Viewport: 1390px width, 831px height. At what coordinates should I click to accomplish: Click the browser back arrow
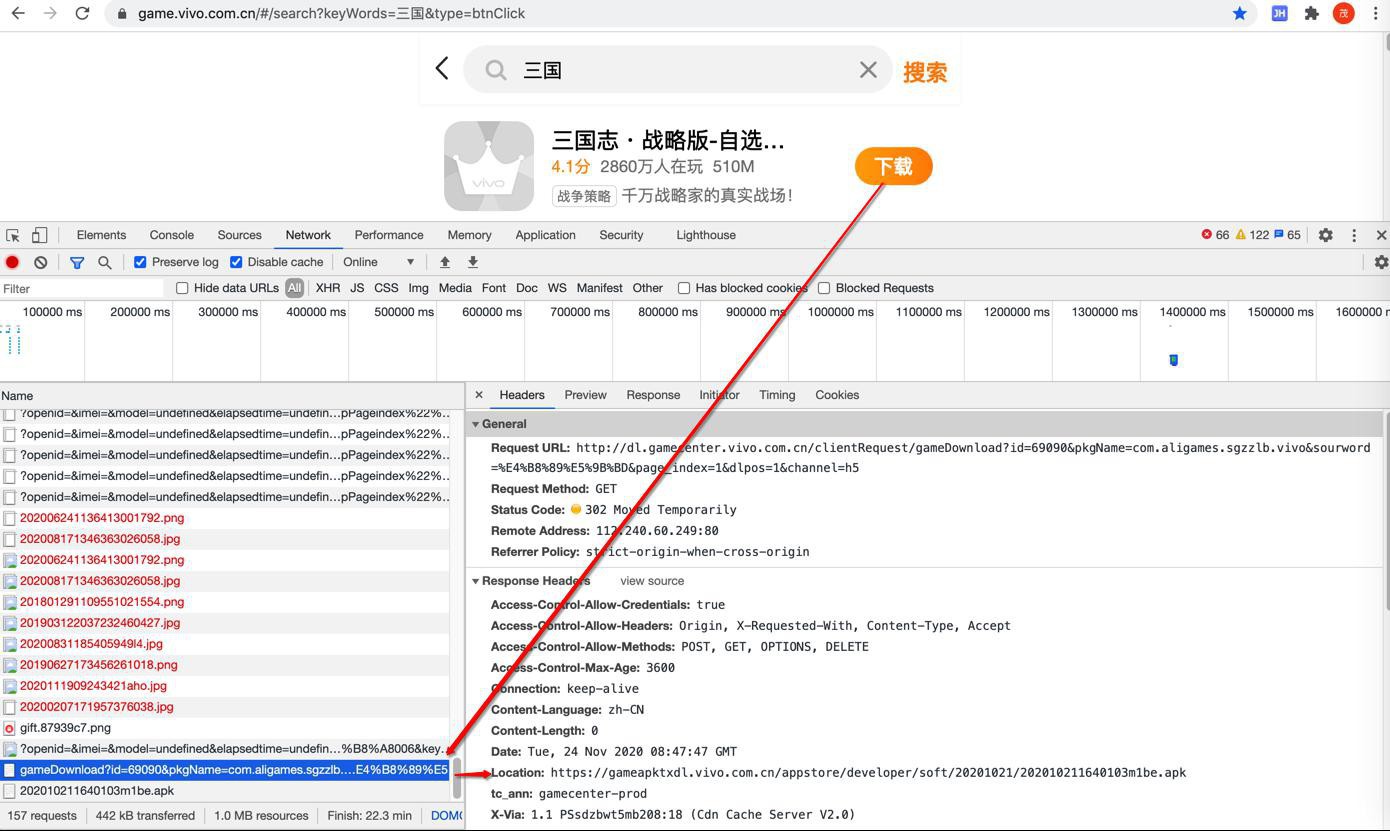pyautogui.click(x=18, y=13)
